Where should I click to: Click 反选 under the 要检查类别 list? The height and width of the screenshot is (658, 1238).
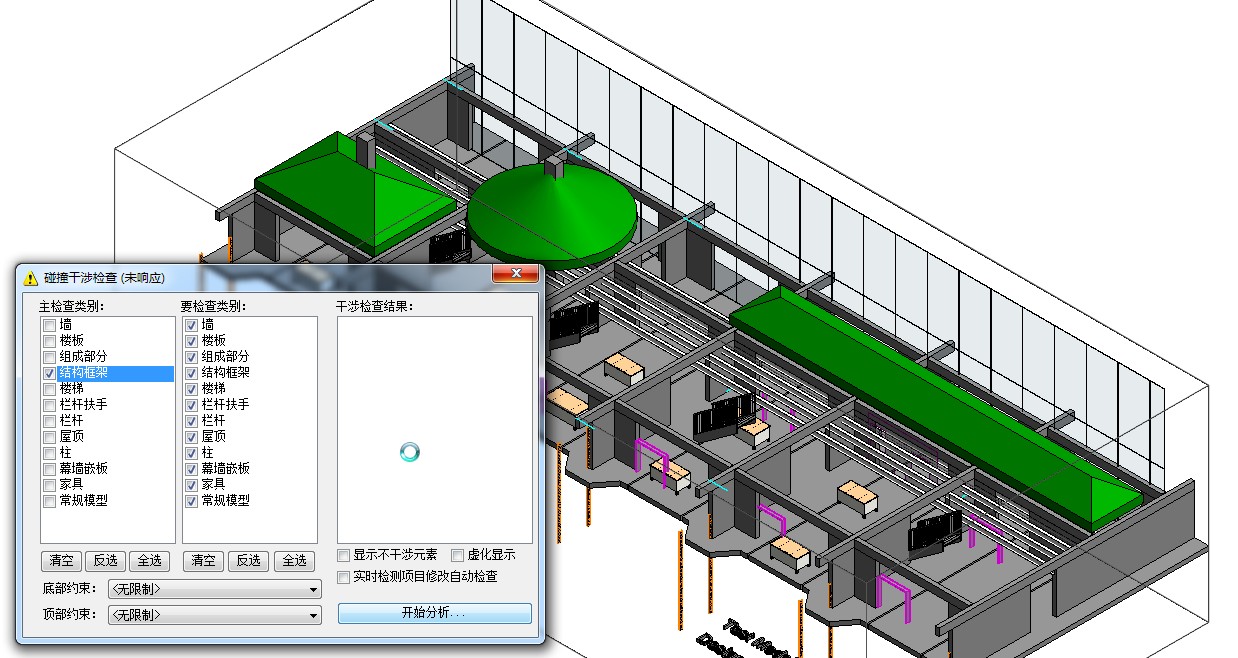pos(248,561)
